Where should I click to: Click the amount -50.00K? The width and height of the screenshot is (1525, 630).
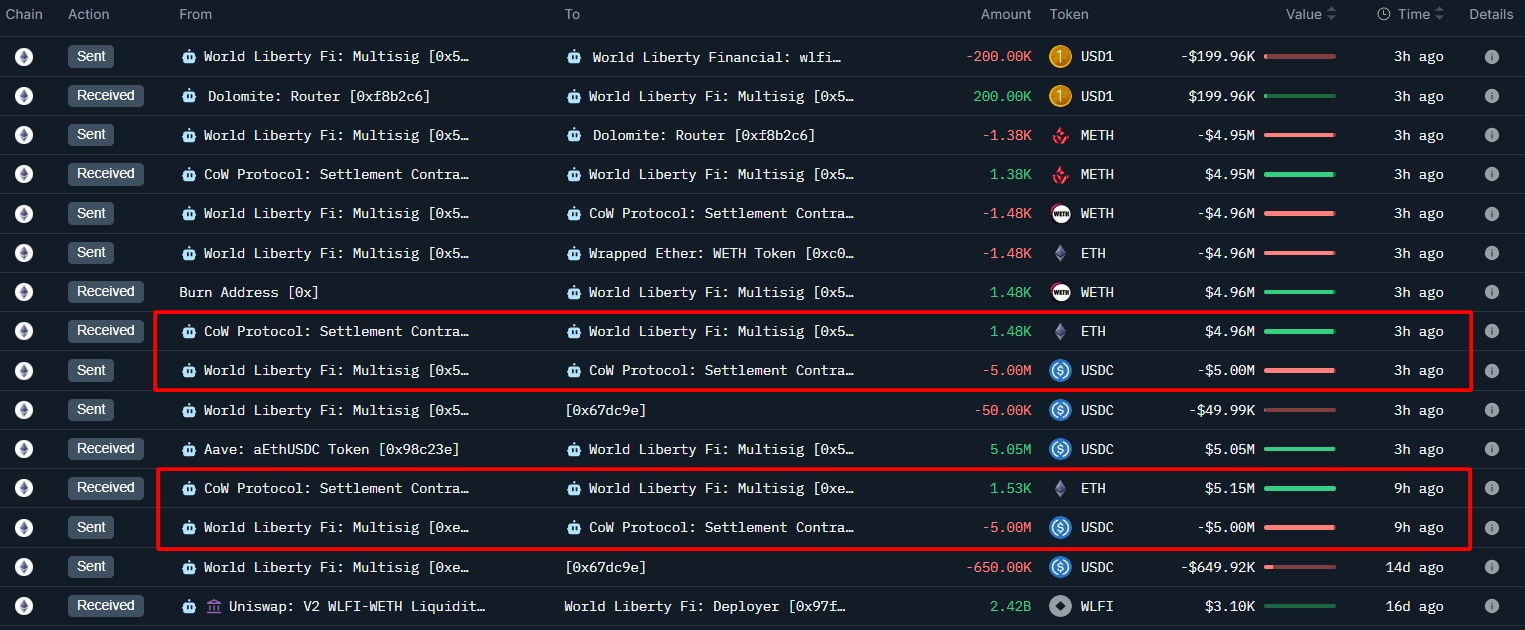point(1003,410)
